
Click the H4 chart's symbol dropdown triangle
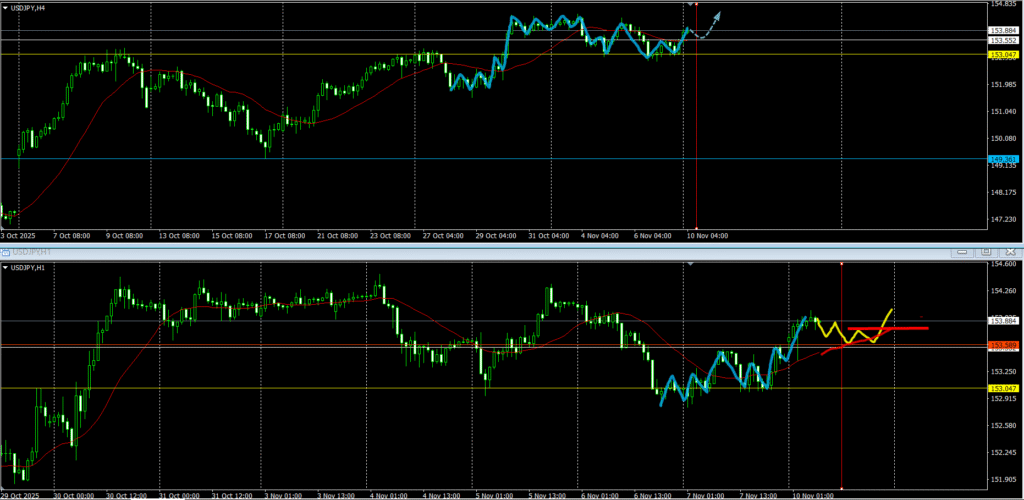point(6,7)
